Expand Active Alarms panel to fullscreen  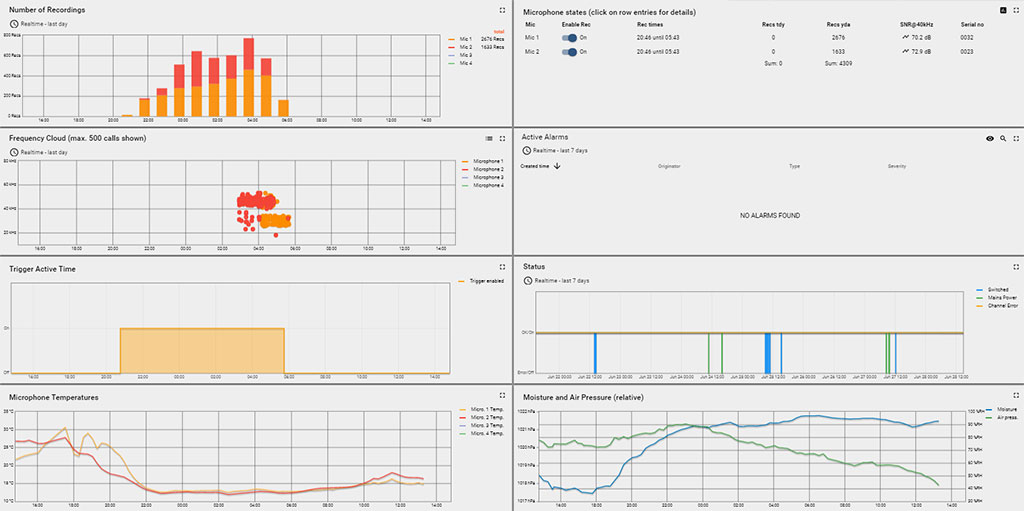pyautogui.click(x=1016, y=138)
